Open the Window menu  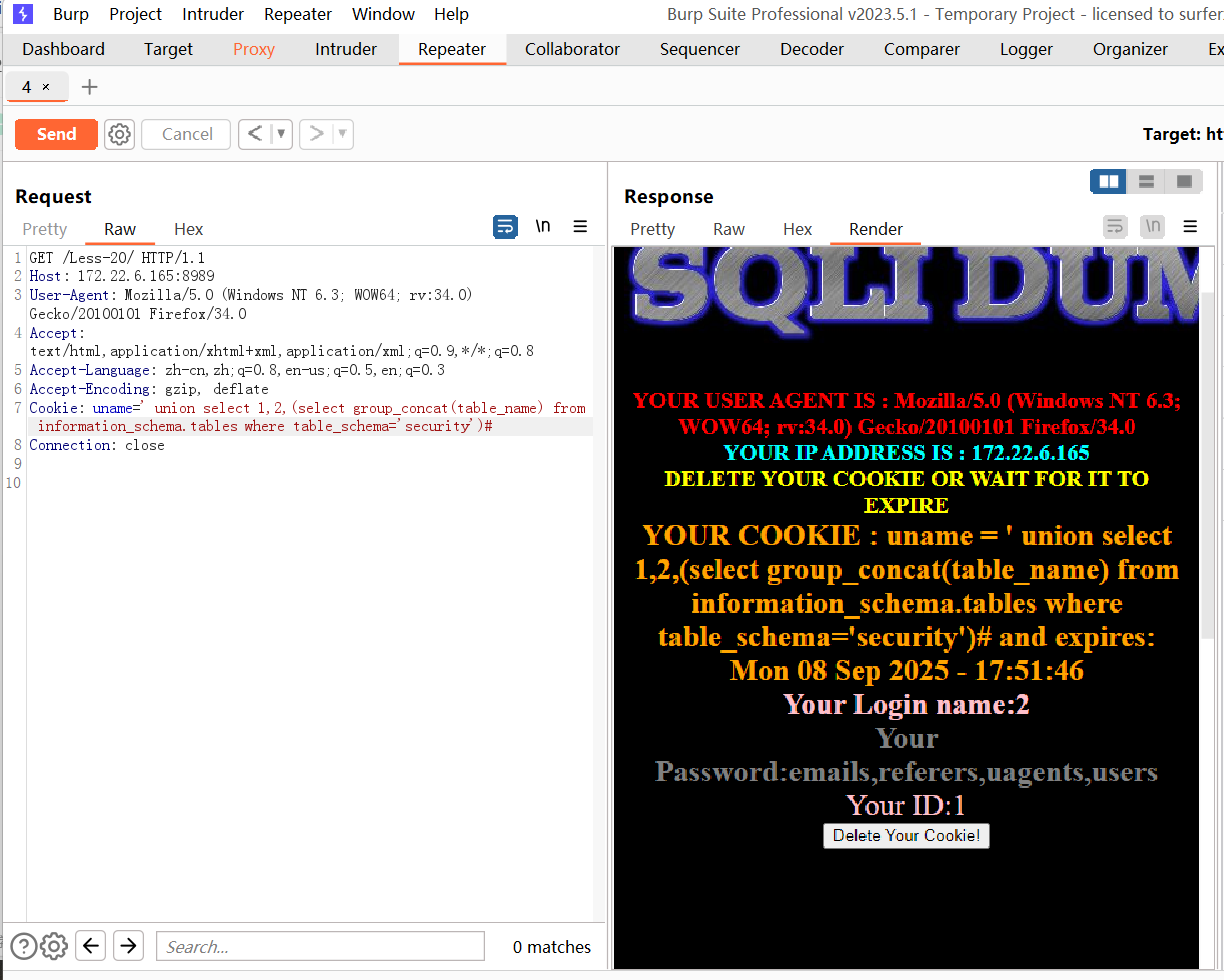384,14
